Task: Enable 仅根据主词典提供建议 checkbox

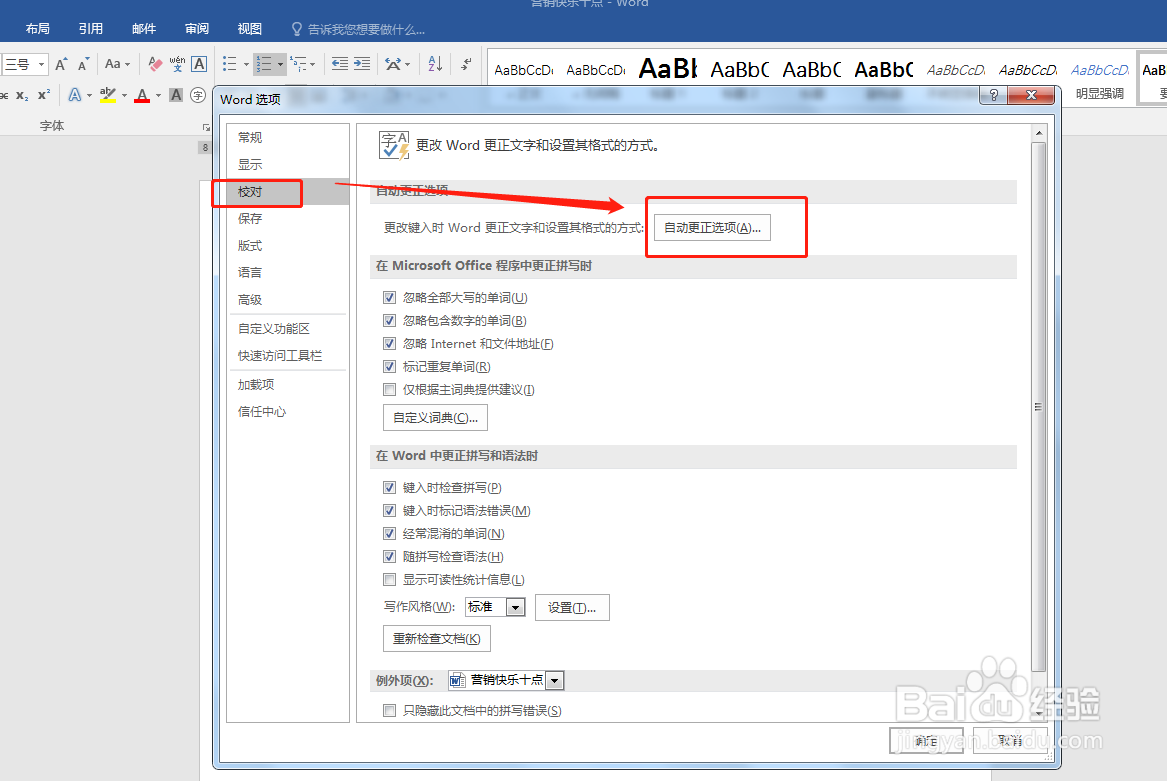Action: pos(389,389)
